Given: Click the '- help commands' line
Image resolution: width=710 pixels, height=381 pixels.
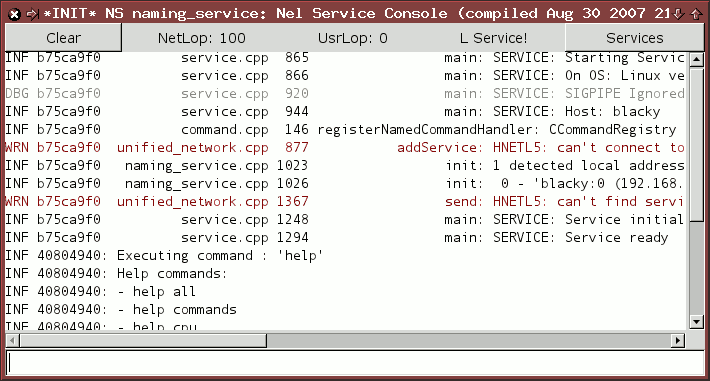Looking at the screenshot, I should (121, 309).
